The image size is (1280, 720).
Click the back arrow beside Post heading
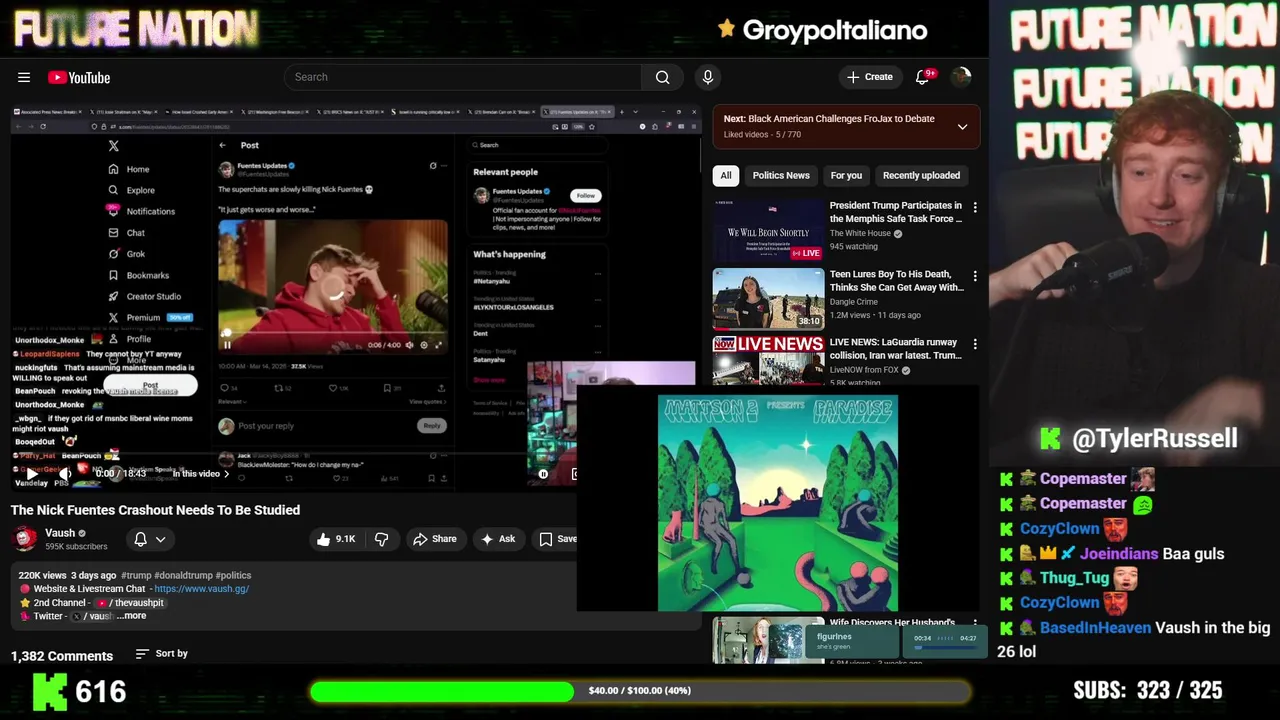(223, 145)
